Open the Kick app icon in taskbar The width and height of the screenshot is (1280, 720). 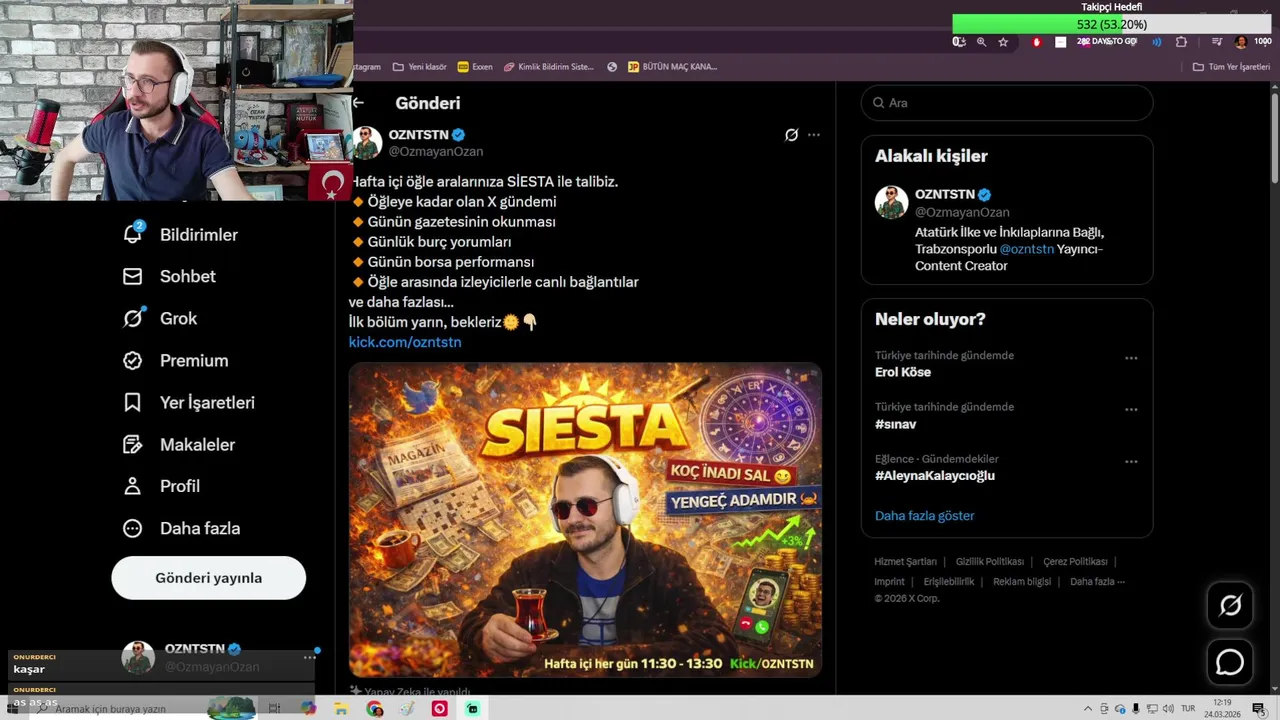(x=472, y=708)
